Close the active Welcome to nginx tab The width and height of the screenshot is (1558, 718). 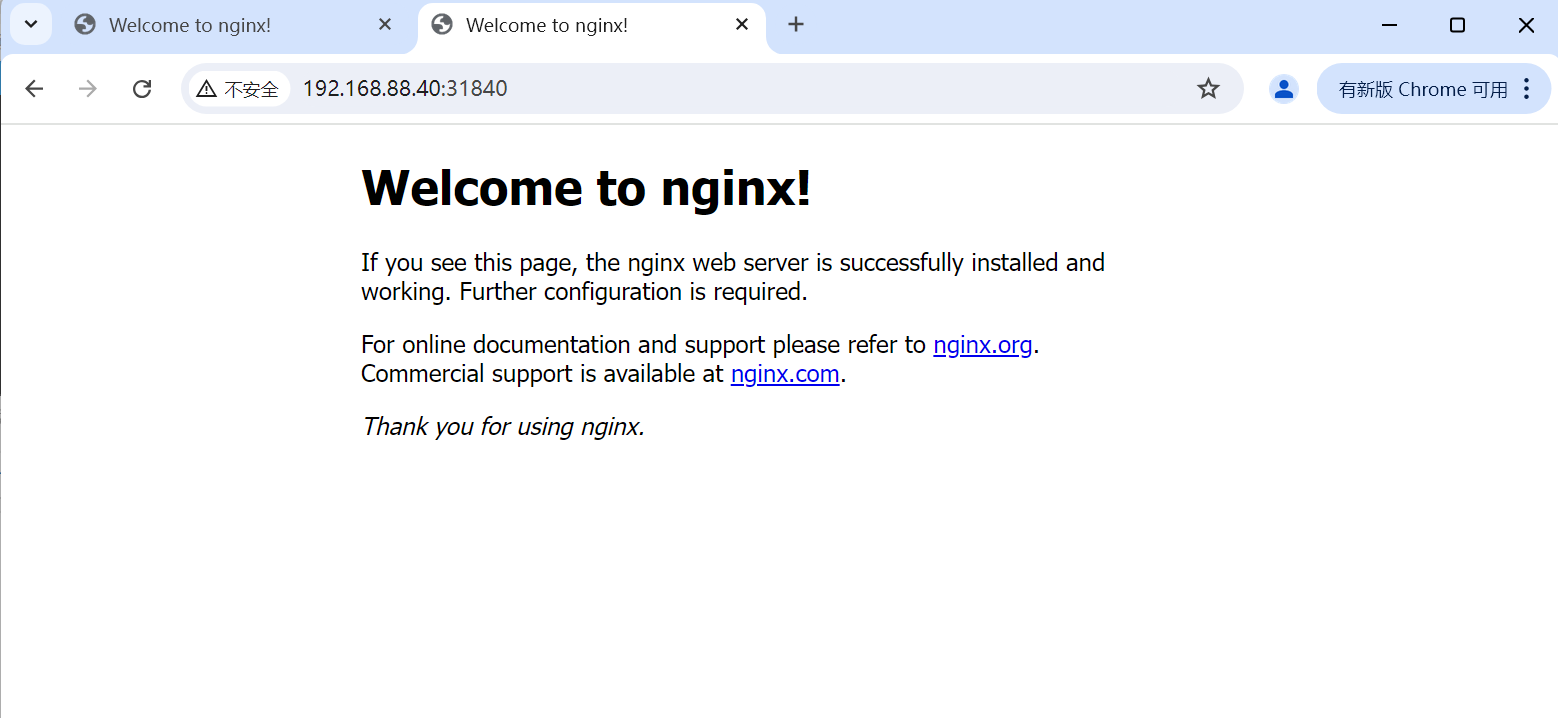click(742, 24)
